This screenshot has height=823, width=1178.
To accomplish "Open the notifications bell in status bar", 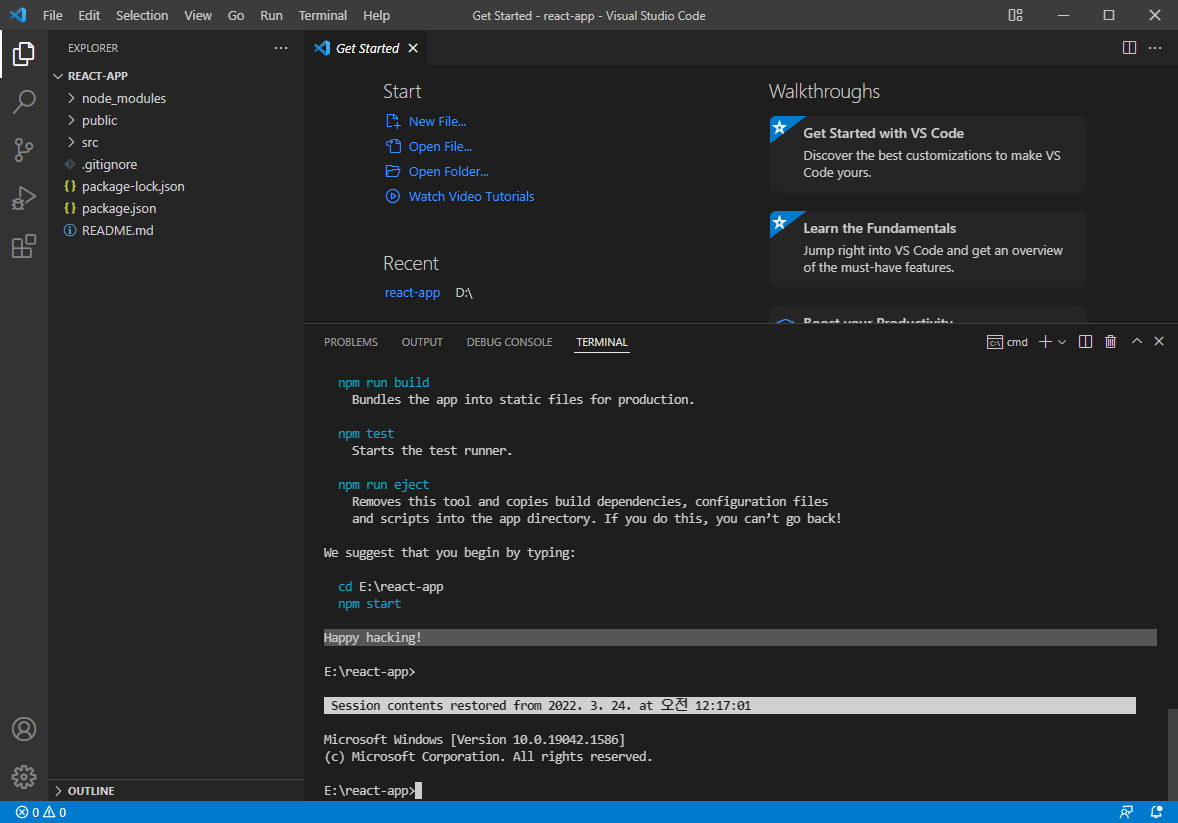I will tap(1156, 812).
